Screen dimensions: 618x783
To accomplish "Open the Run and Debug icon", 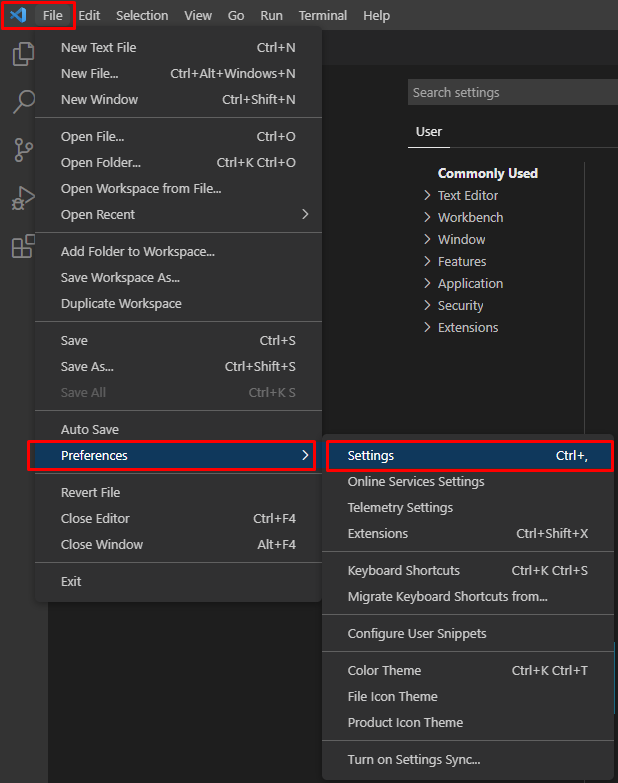I will tap(23, 198).
